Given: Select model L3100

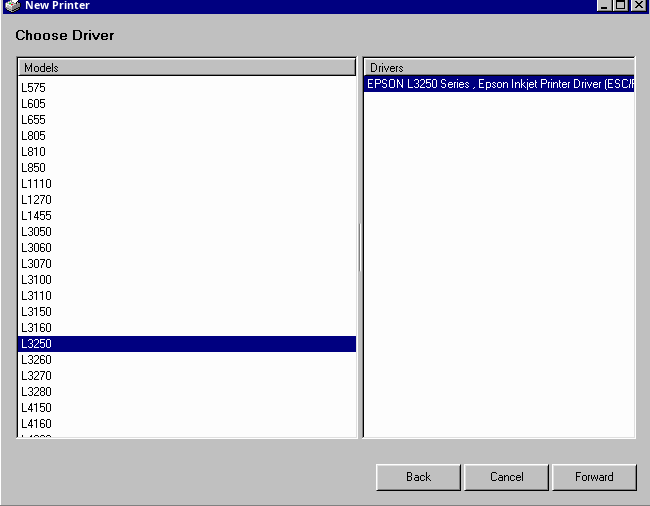Looking at the screenshot, I should [187, 280].
